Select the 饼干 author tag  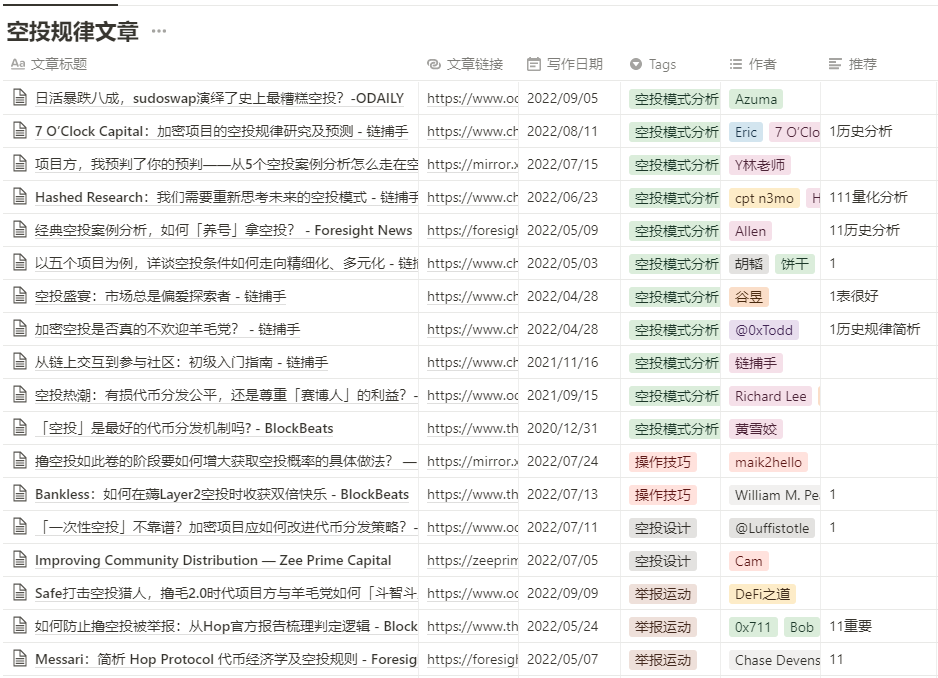pyautogui.click(x=794, y=264)
